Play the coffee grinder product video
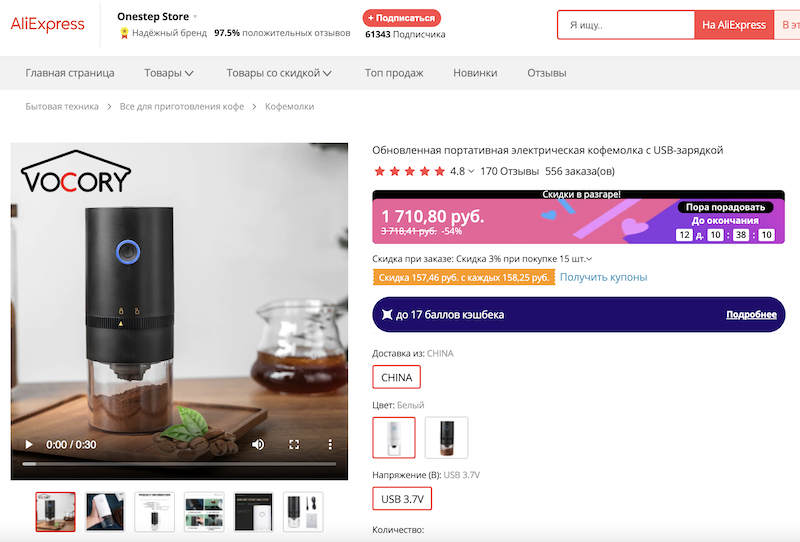The image size is (800, 542). [x=29, y=444]
